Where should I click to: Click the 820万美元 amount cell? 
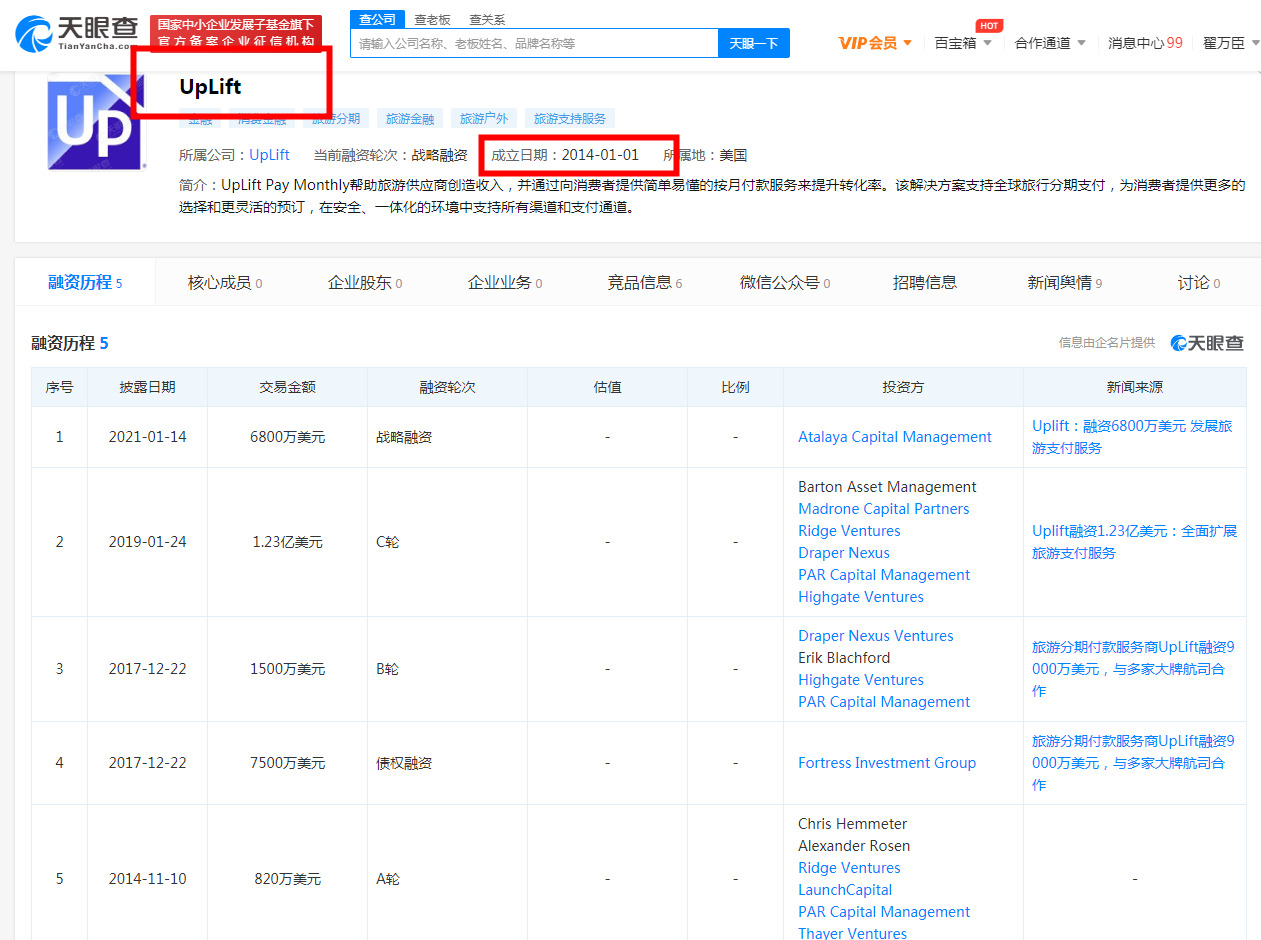tap(288, 879)
